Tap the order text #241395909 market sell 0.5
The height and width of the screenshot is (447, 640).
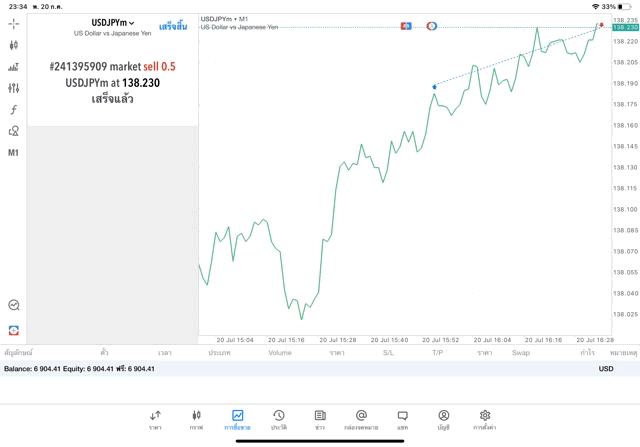pyautogui.click(x=113, y=67)
